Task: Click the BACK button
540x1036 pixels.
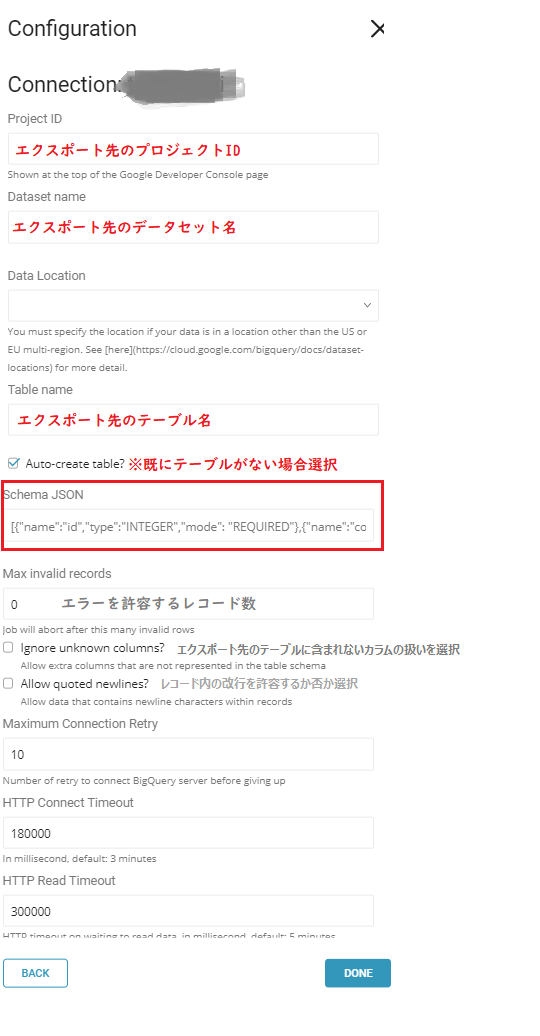Action: pyautogui.click(x=36, y=973)
